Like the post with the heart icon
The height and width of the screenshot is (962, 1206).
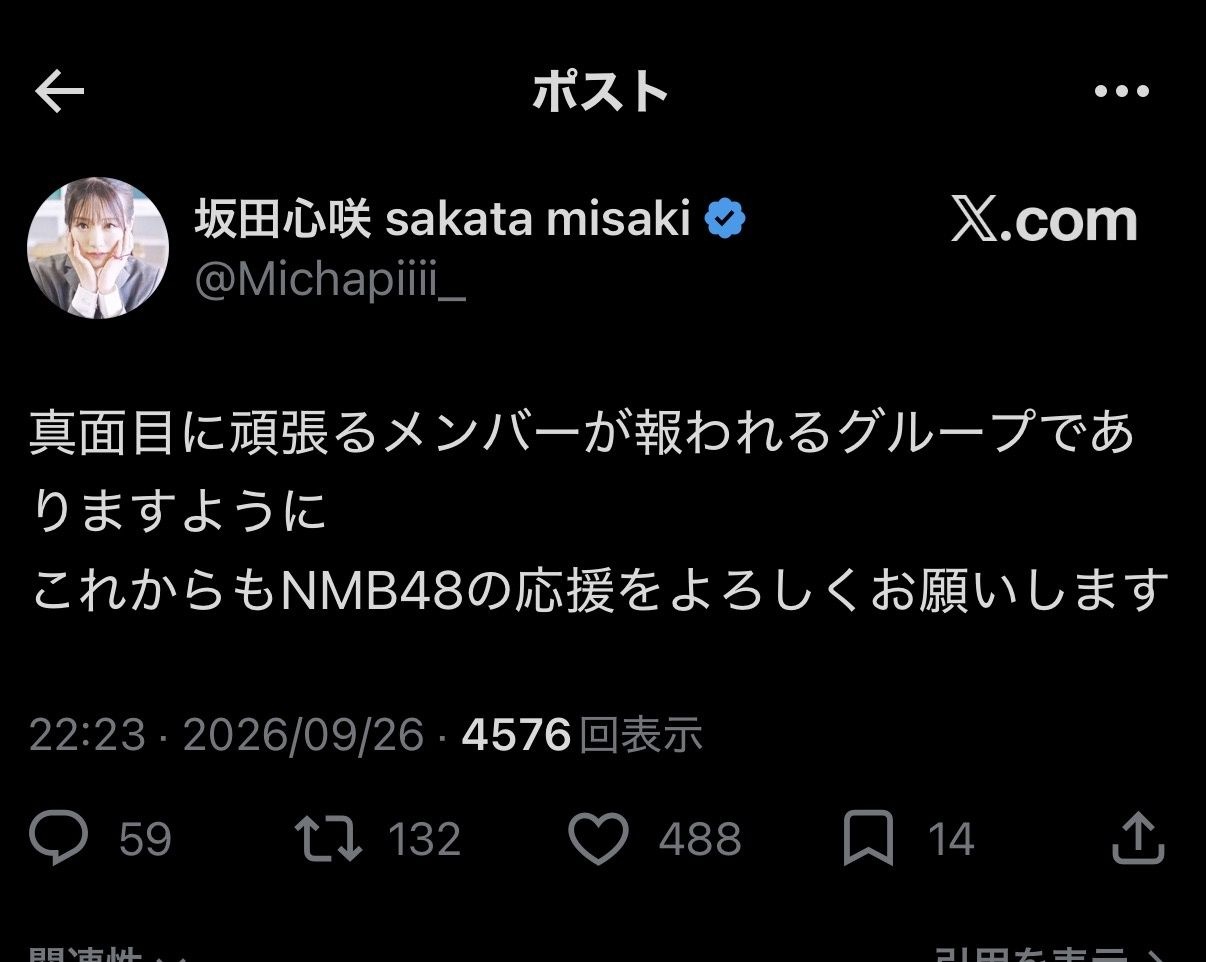tap(598, 838)
